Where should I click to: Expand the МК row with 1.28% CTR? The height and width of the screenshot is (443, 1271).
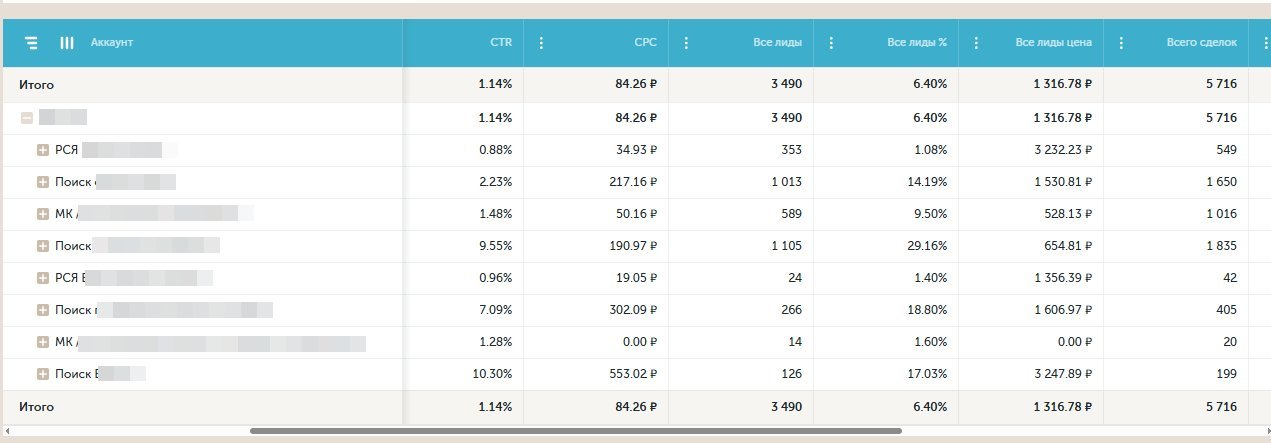pyautogui.click(x=43, y=342)
